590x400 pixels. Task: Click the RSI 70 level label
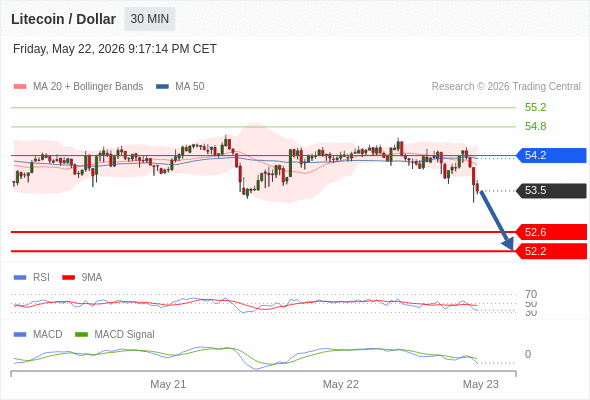[531, 294]
